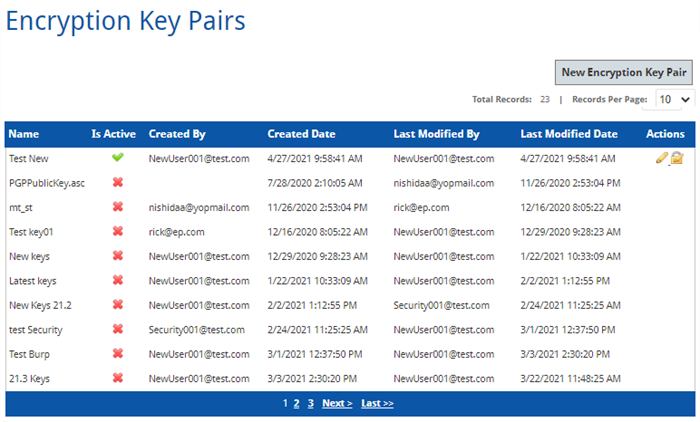This screenshot has height=422, width=700.
Task: Click last modified by 'rick@ep.com' in mt_st row
Action: pos(421,208)
